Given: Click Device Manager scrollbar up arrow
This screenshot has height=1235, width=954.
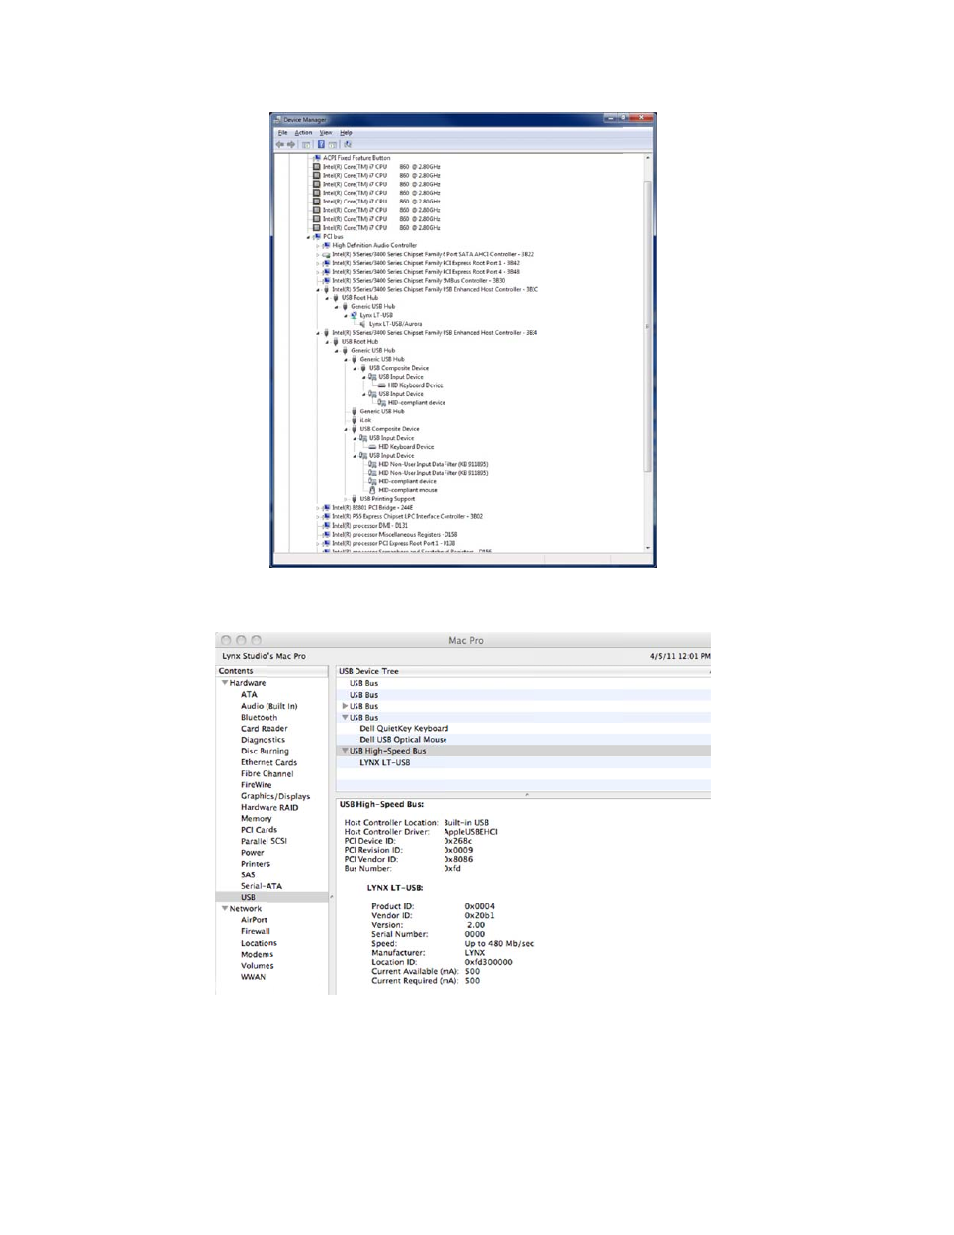Looking at the screenshot, I should pyautogui.click(x=648, y=158).
